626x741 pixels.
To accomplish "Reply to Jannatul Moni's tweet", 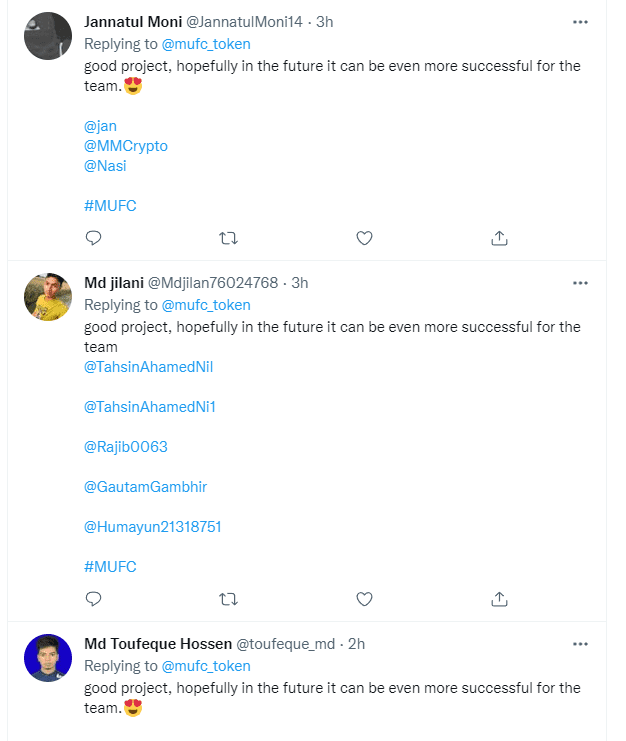I will pyautogui.click(x=93, y=238).
